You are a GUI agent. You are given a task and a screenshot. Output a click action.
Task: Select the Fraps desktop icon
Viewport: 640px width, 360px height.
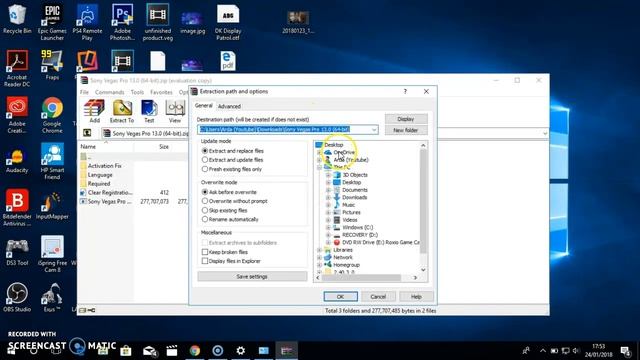[52, 65]
